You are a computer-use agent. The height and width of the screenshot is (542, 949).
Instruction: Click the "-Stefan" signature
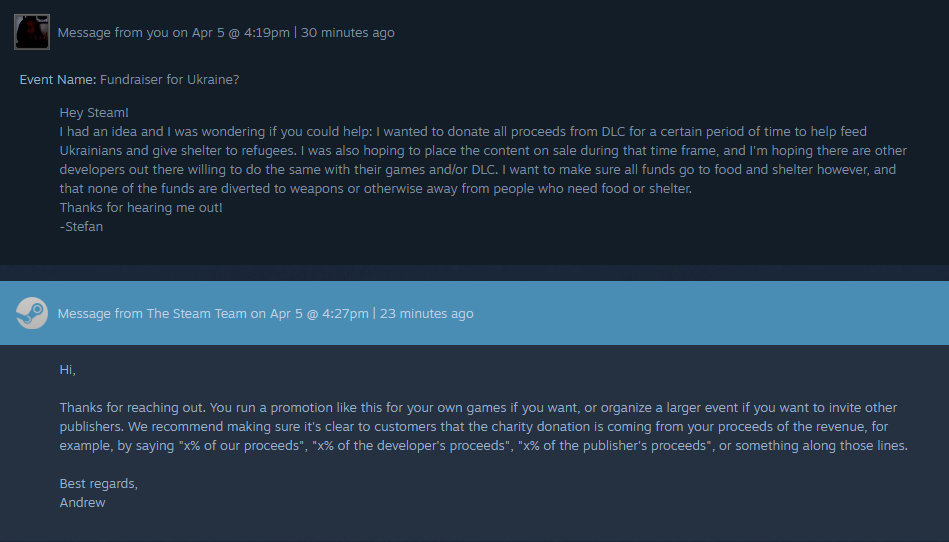(81, 226)
